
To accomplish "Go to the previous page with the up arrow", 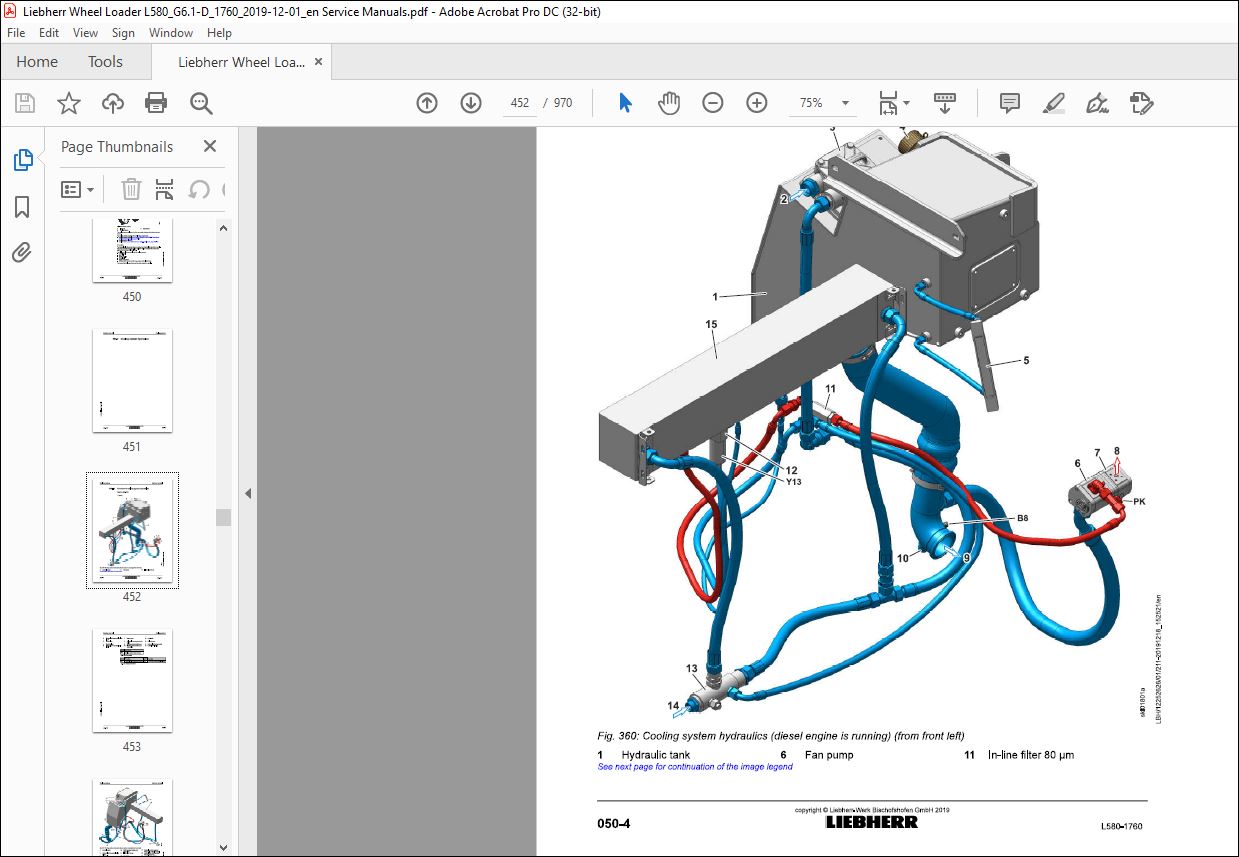I will pos(427,103).
